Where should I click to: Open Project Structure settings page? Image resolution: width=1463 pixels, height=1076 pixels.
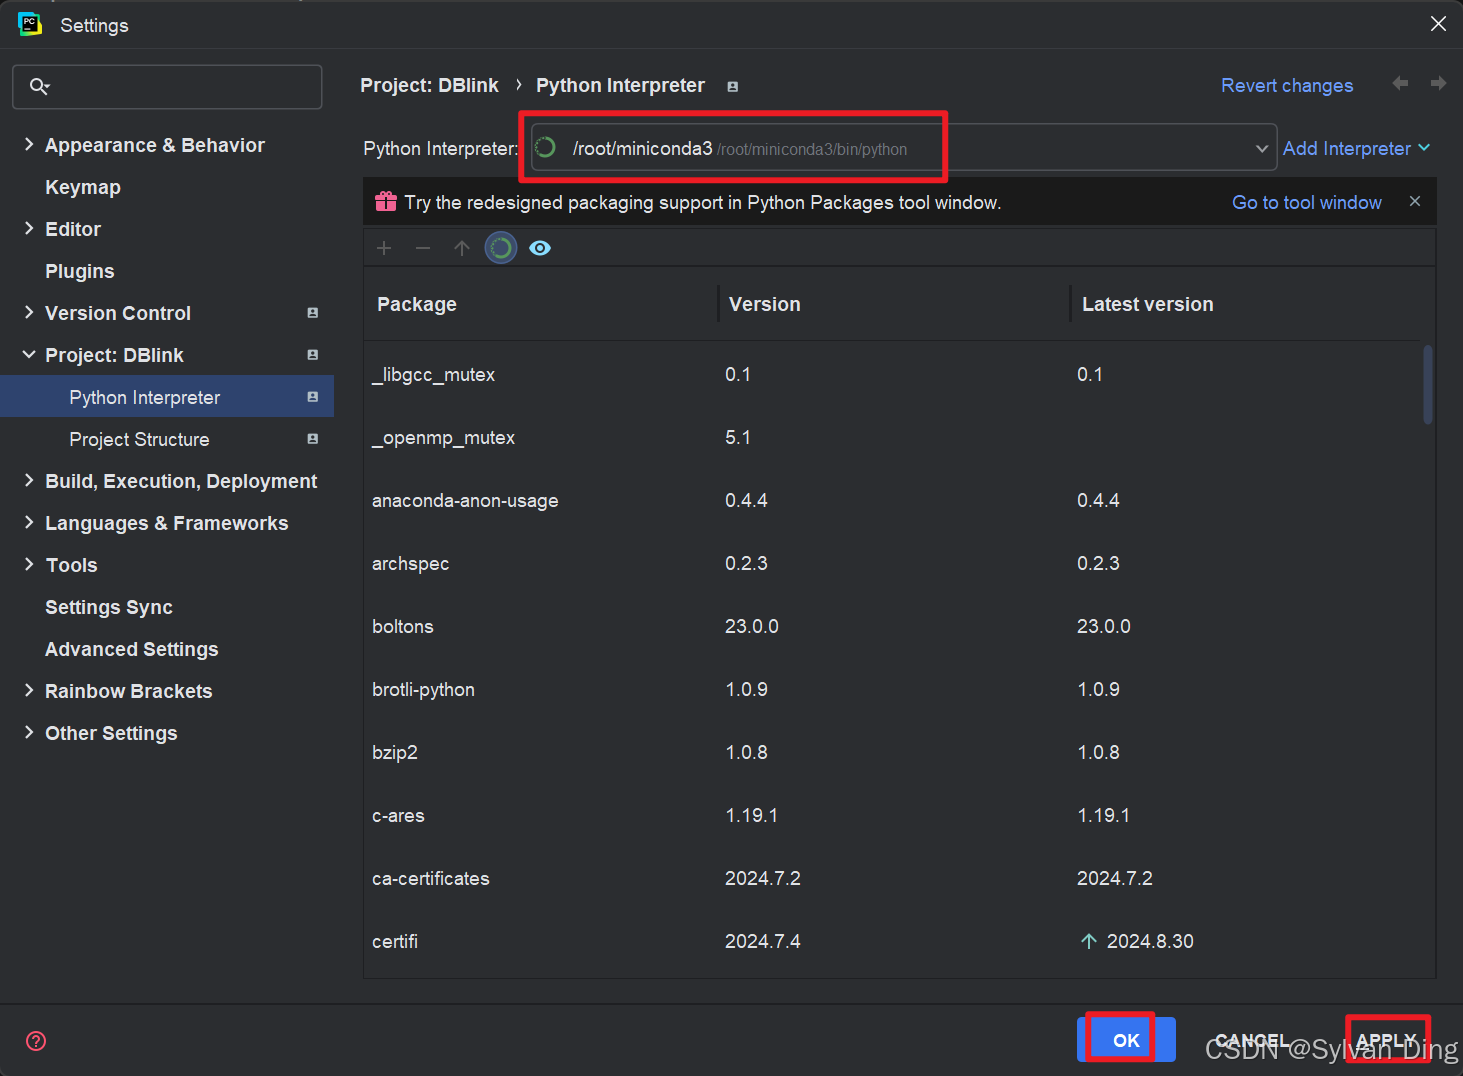139,439
